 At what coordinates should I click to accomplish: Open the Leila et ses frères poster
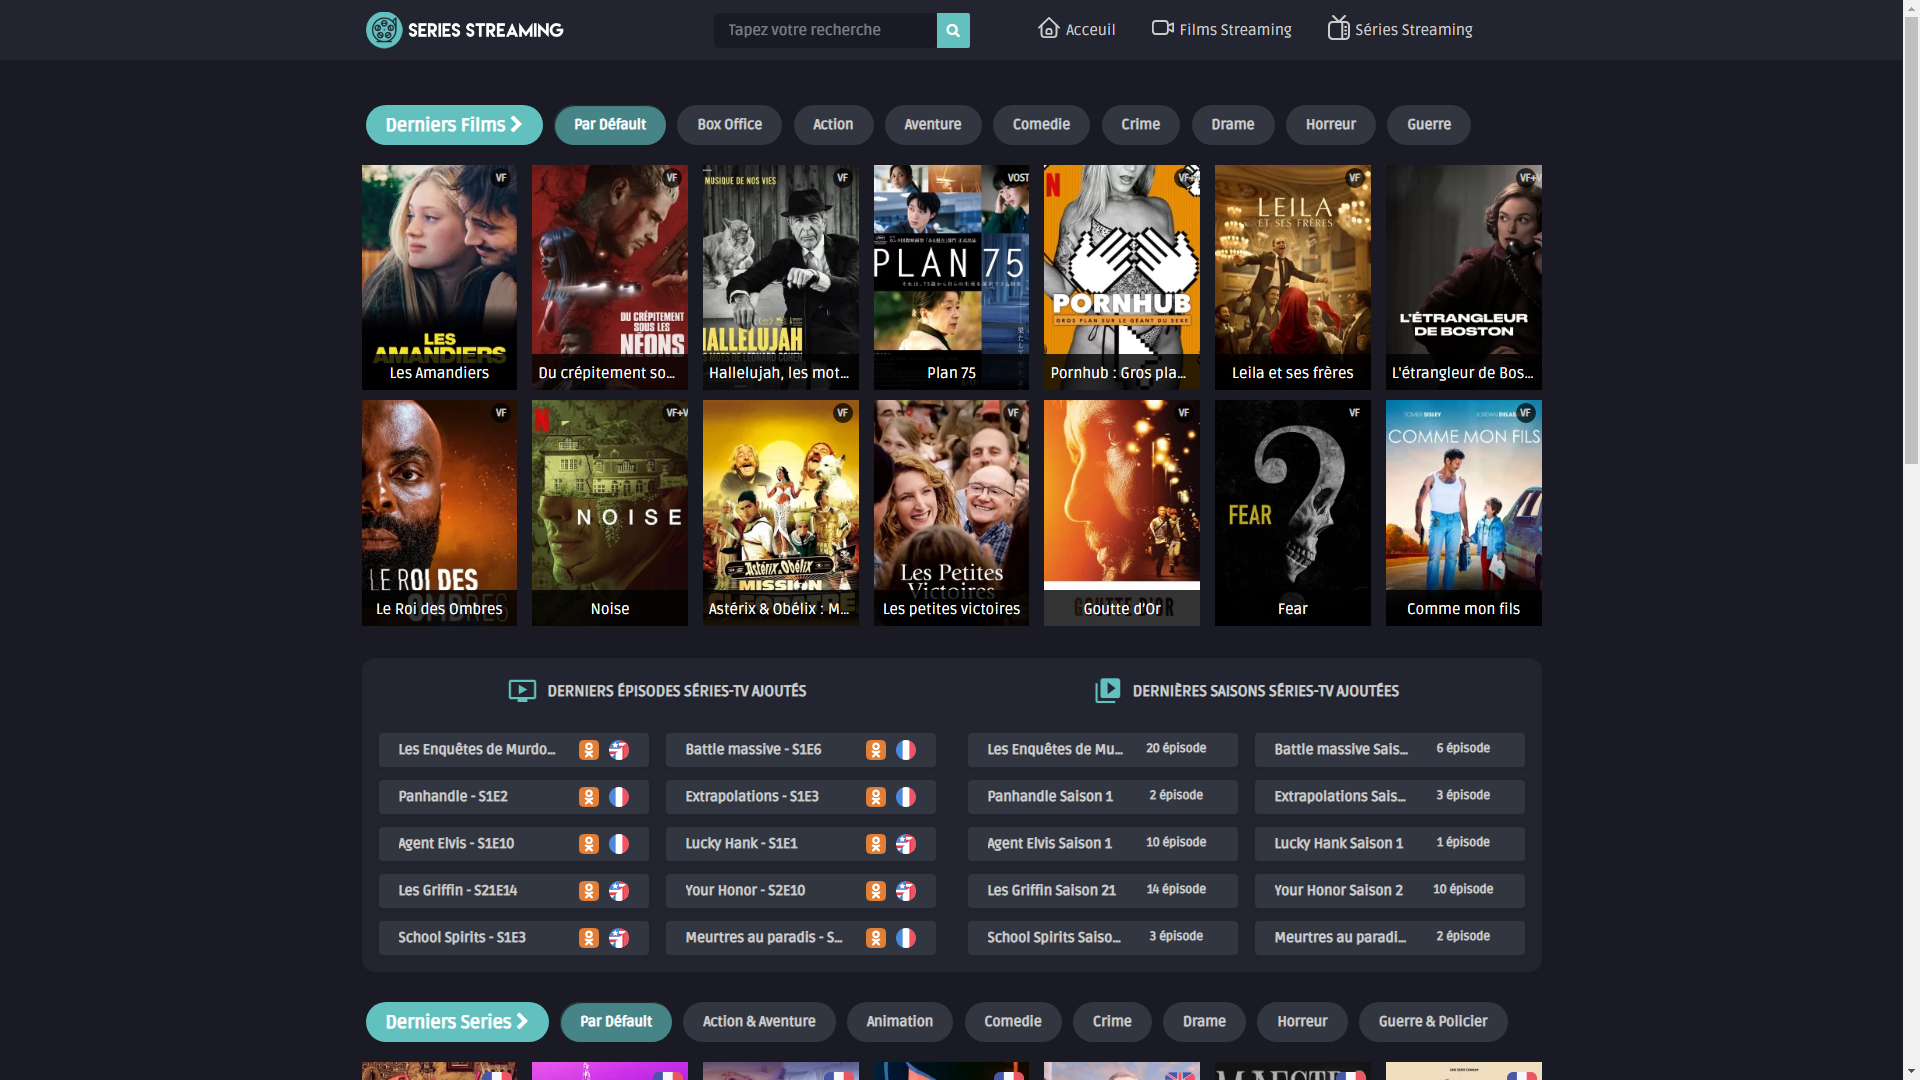click(x=1293, y=277)
